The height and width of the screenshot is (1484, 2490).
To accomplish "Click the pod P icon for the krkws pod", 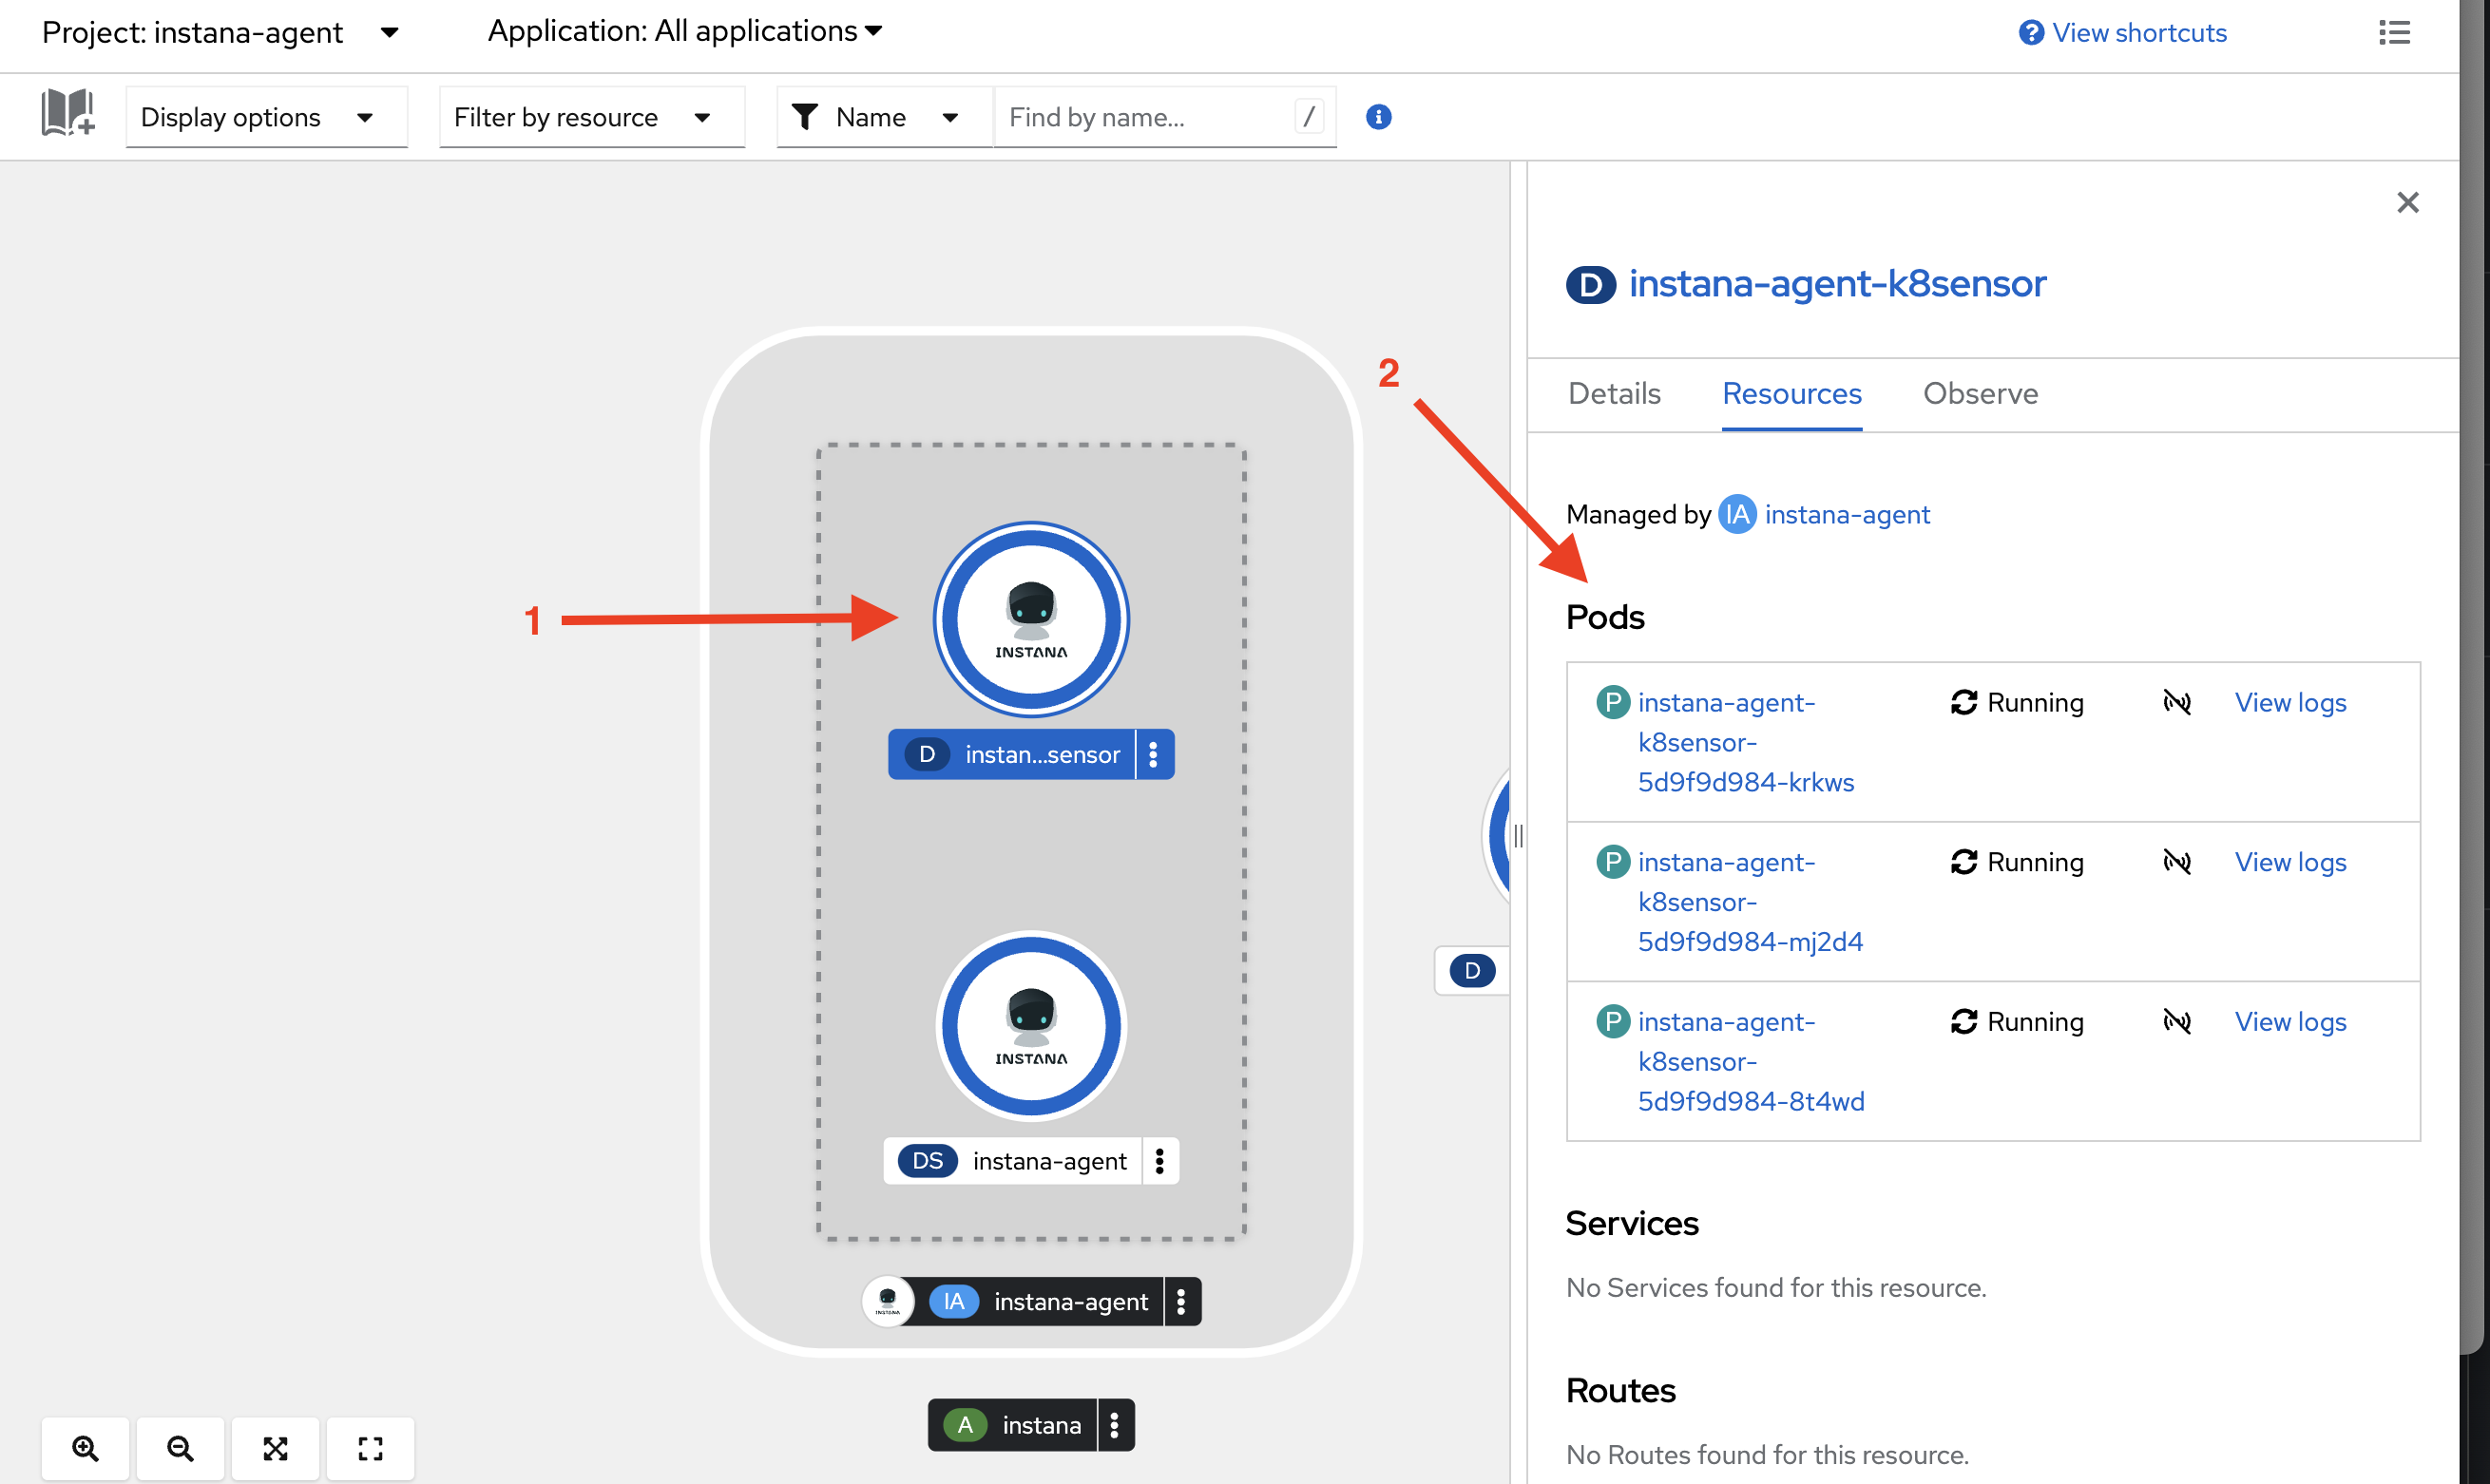I will tap(1613, 702).
